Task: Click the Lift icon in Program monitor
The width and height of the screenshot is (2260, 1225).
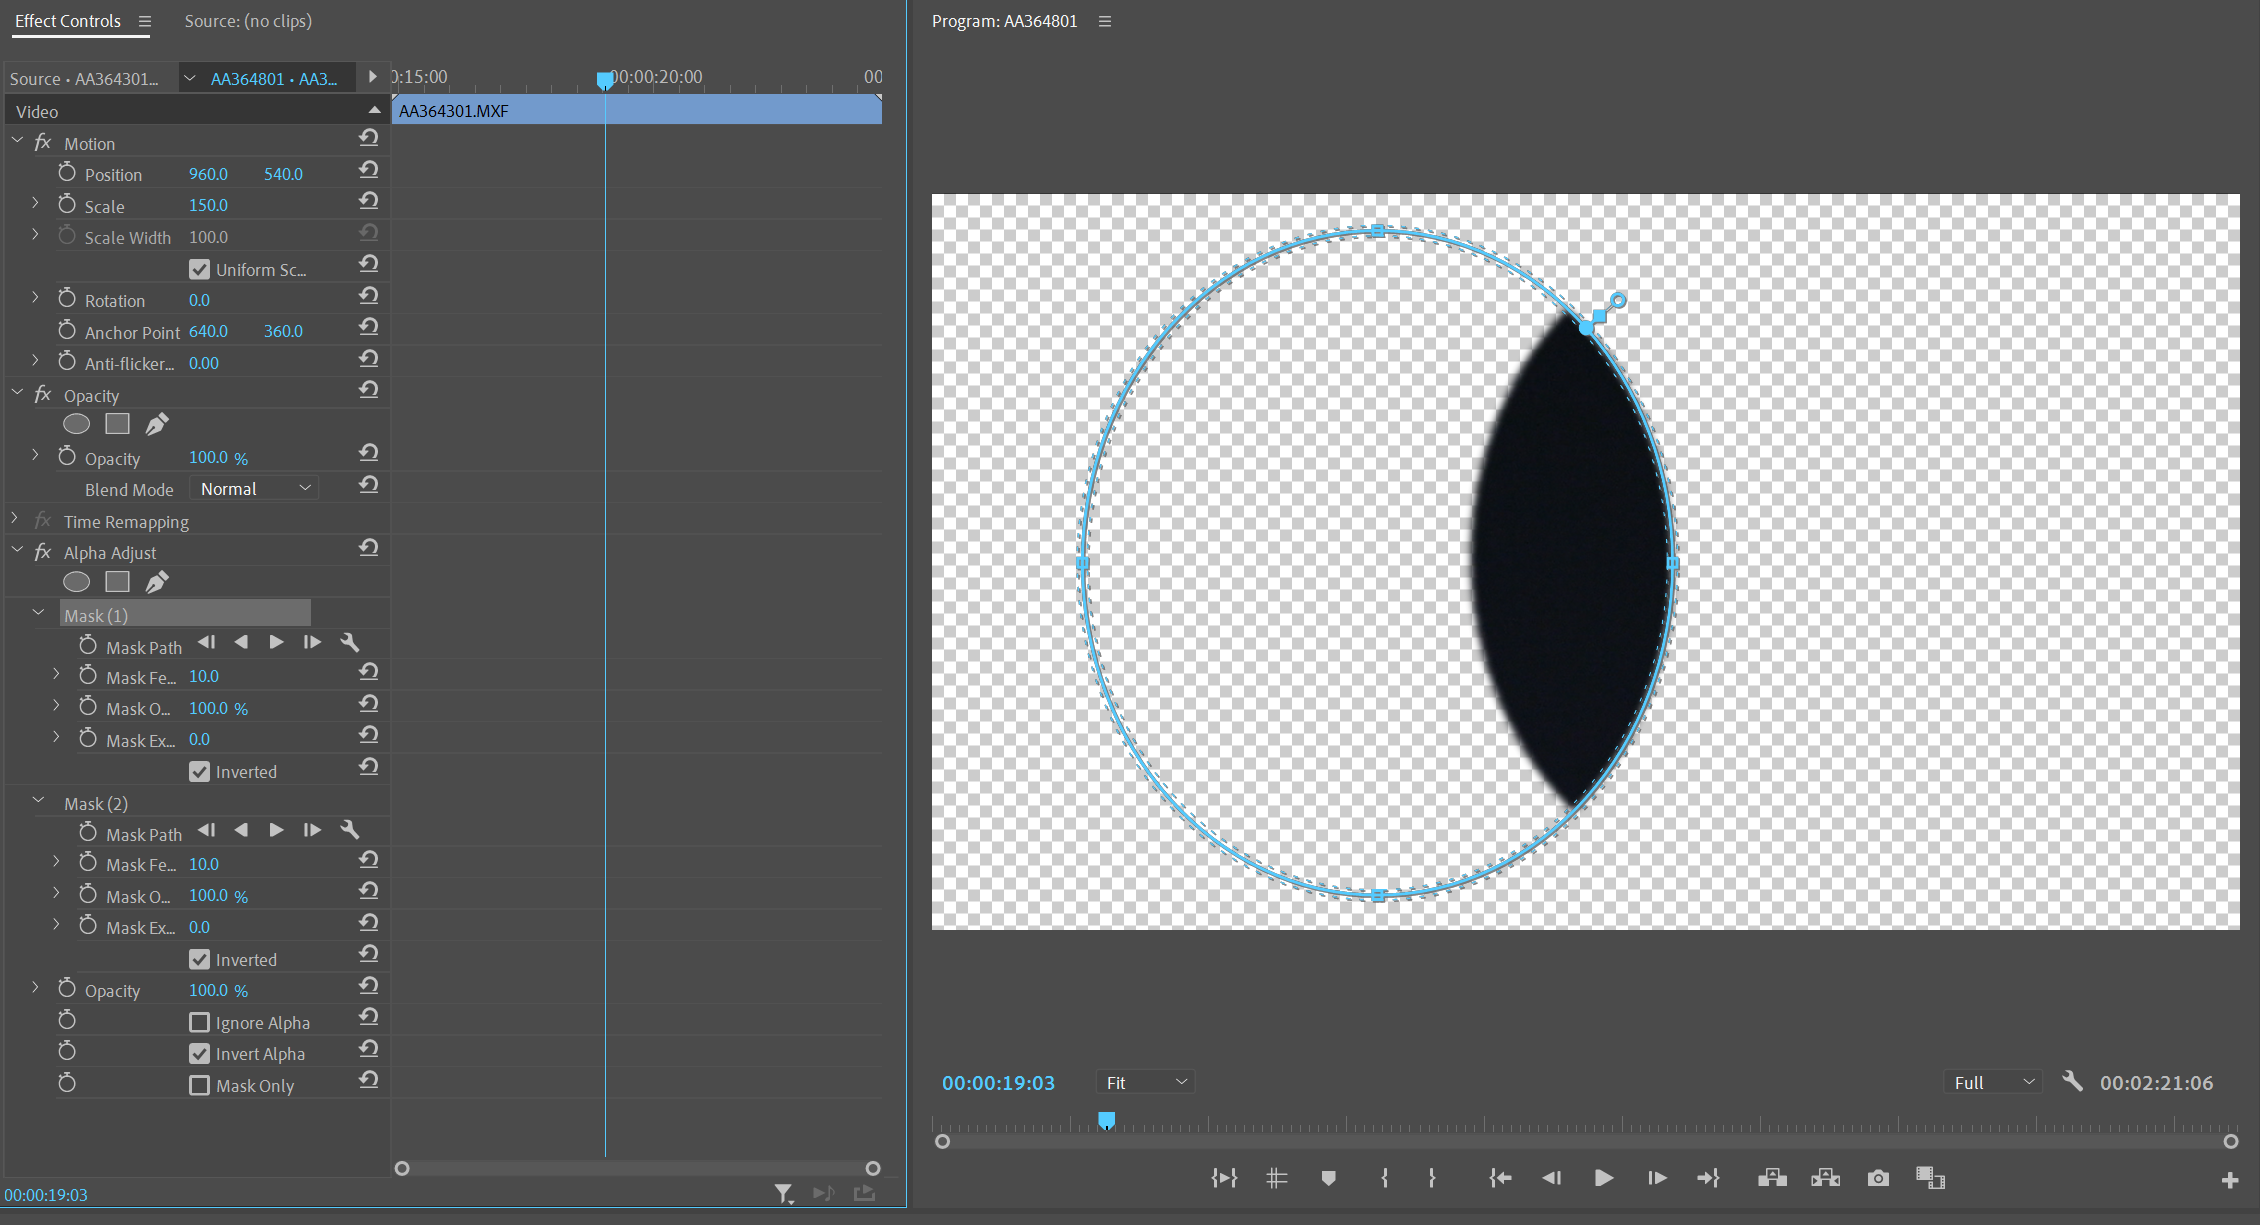Action: 1772,1178
